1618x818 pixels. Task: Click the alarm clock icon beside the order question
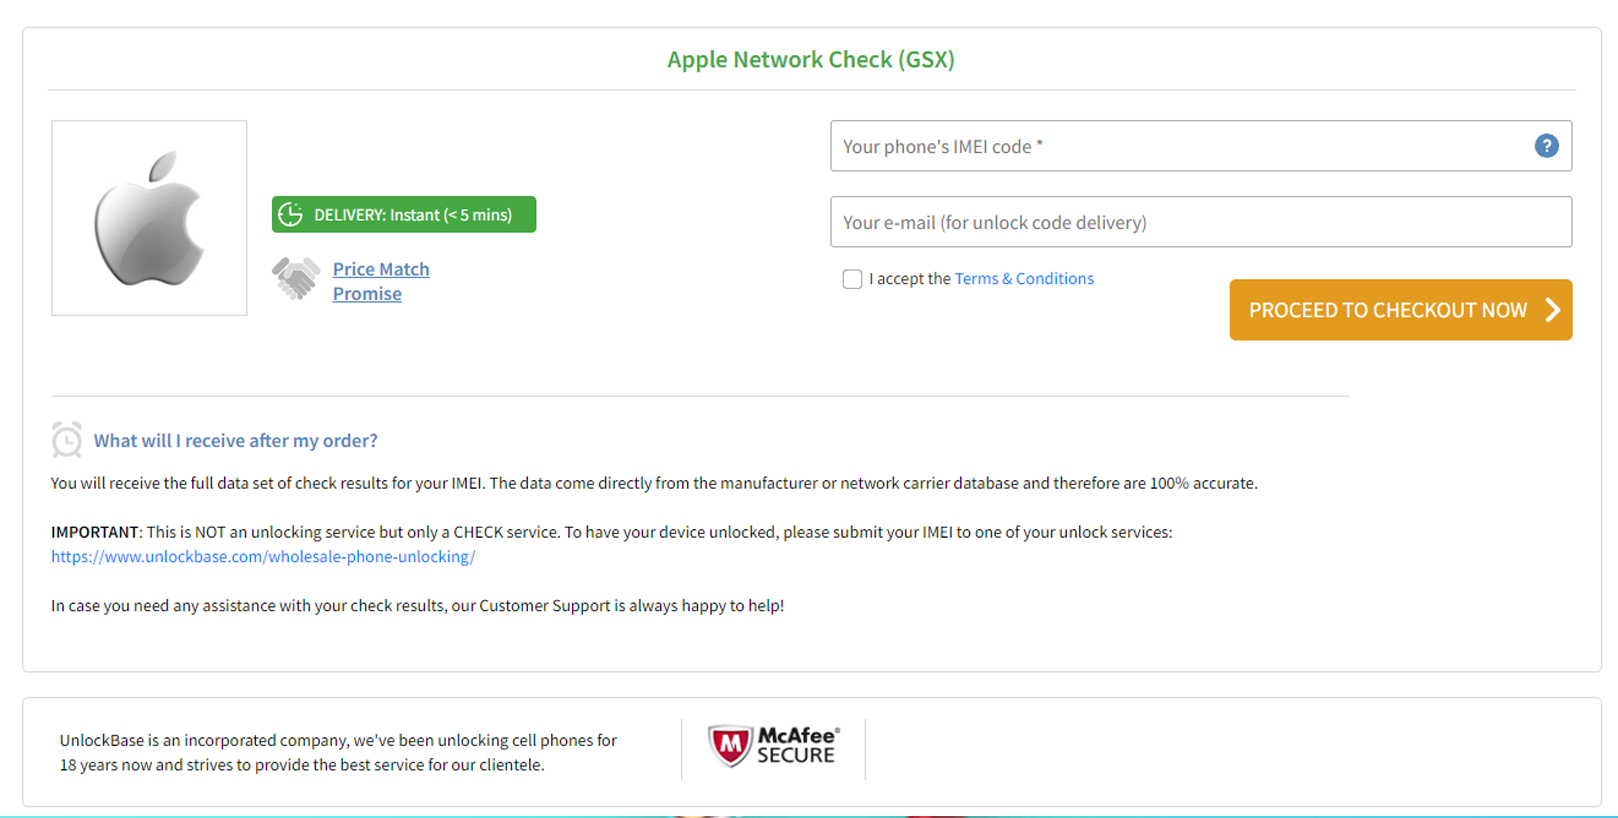click(67, 440)
